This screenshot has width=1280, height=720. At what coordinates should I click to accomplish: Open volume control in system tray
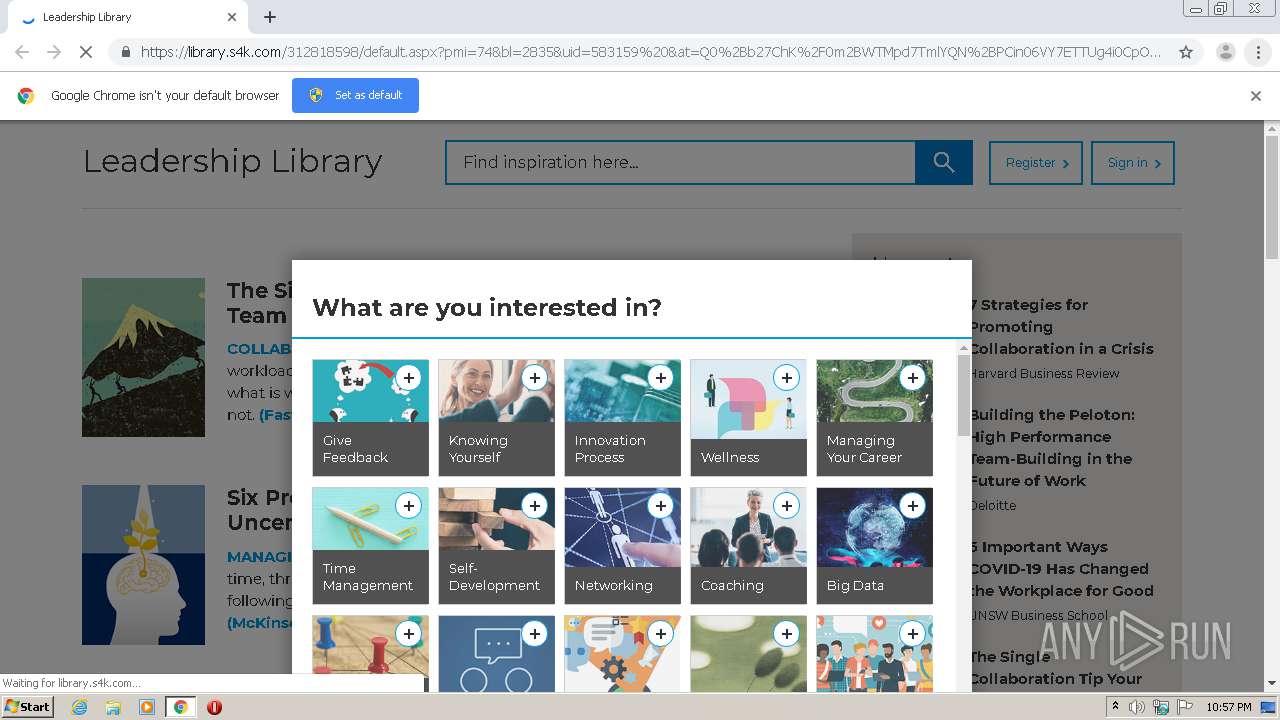[x=1137, y=707]
